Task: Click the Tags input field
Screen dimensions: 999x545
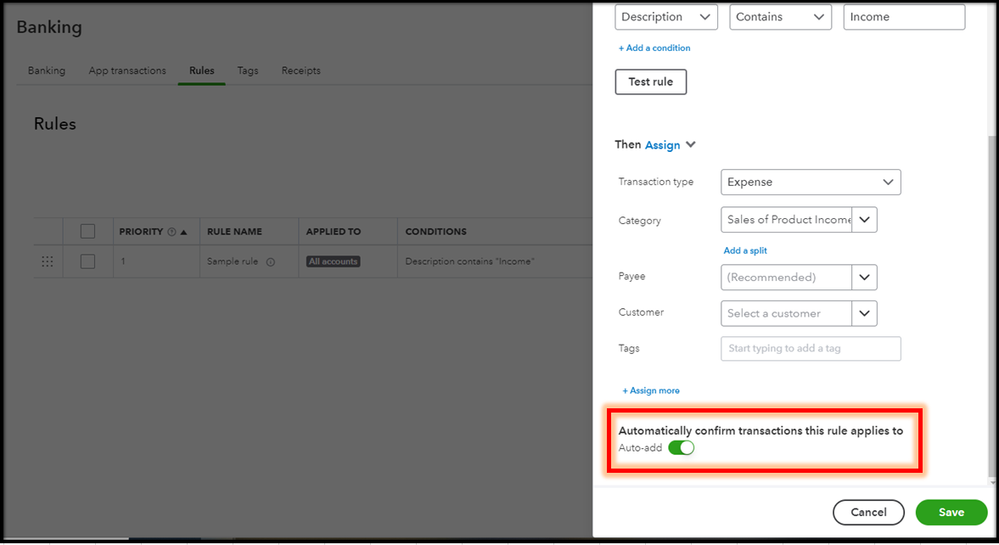Action: click(810, 348)
